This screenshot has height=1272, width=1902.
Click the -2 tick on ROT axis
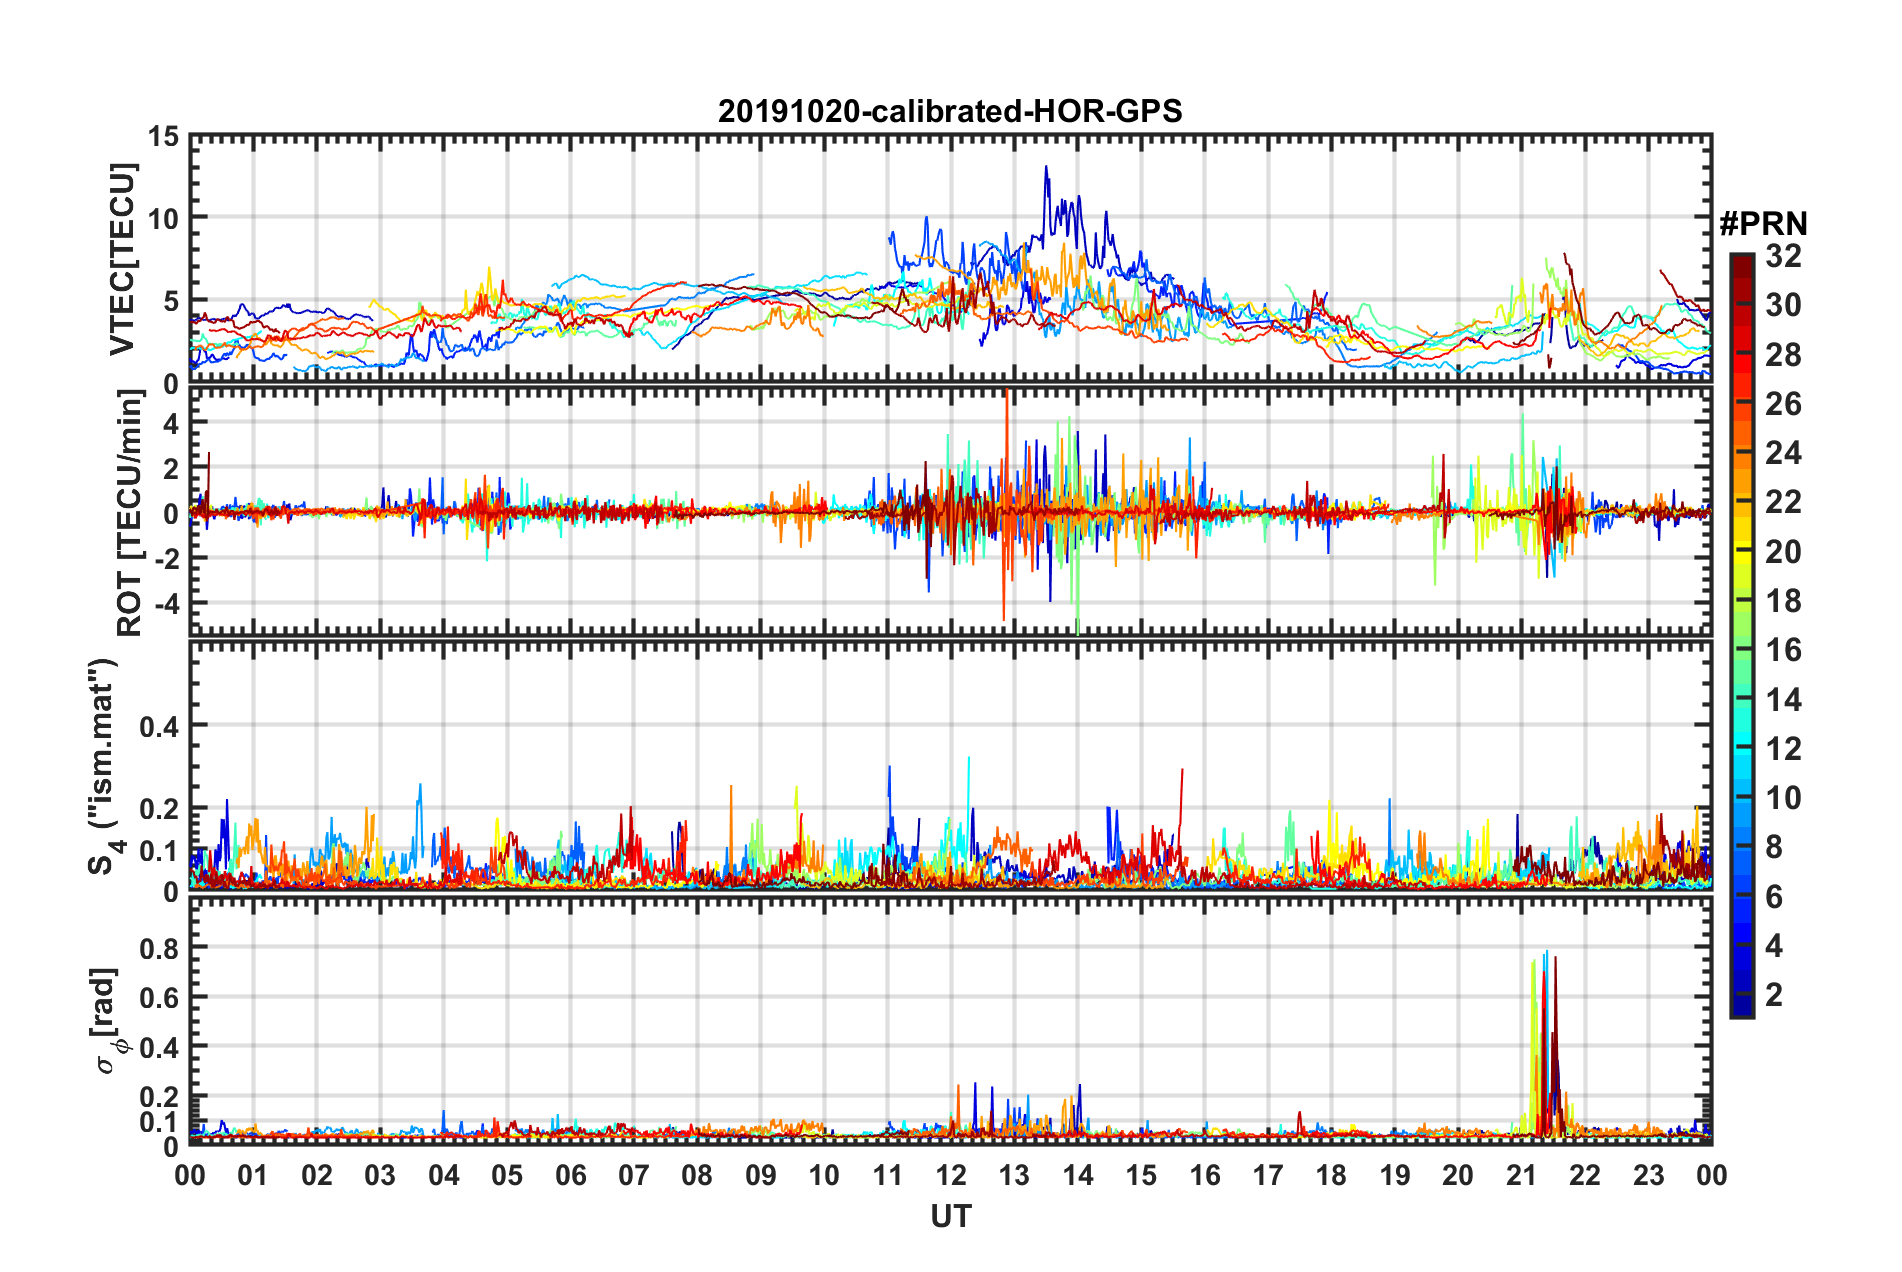click(167, 559)
